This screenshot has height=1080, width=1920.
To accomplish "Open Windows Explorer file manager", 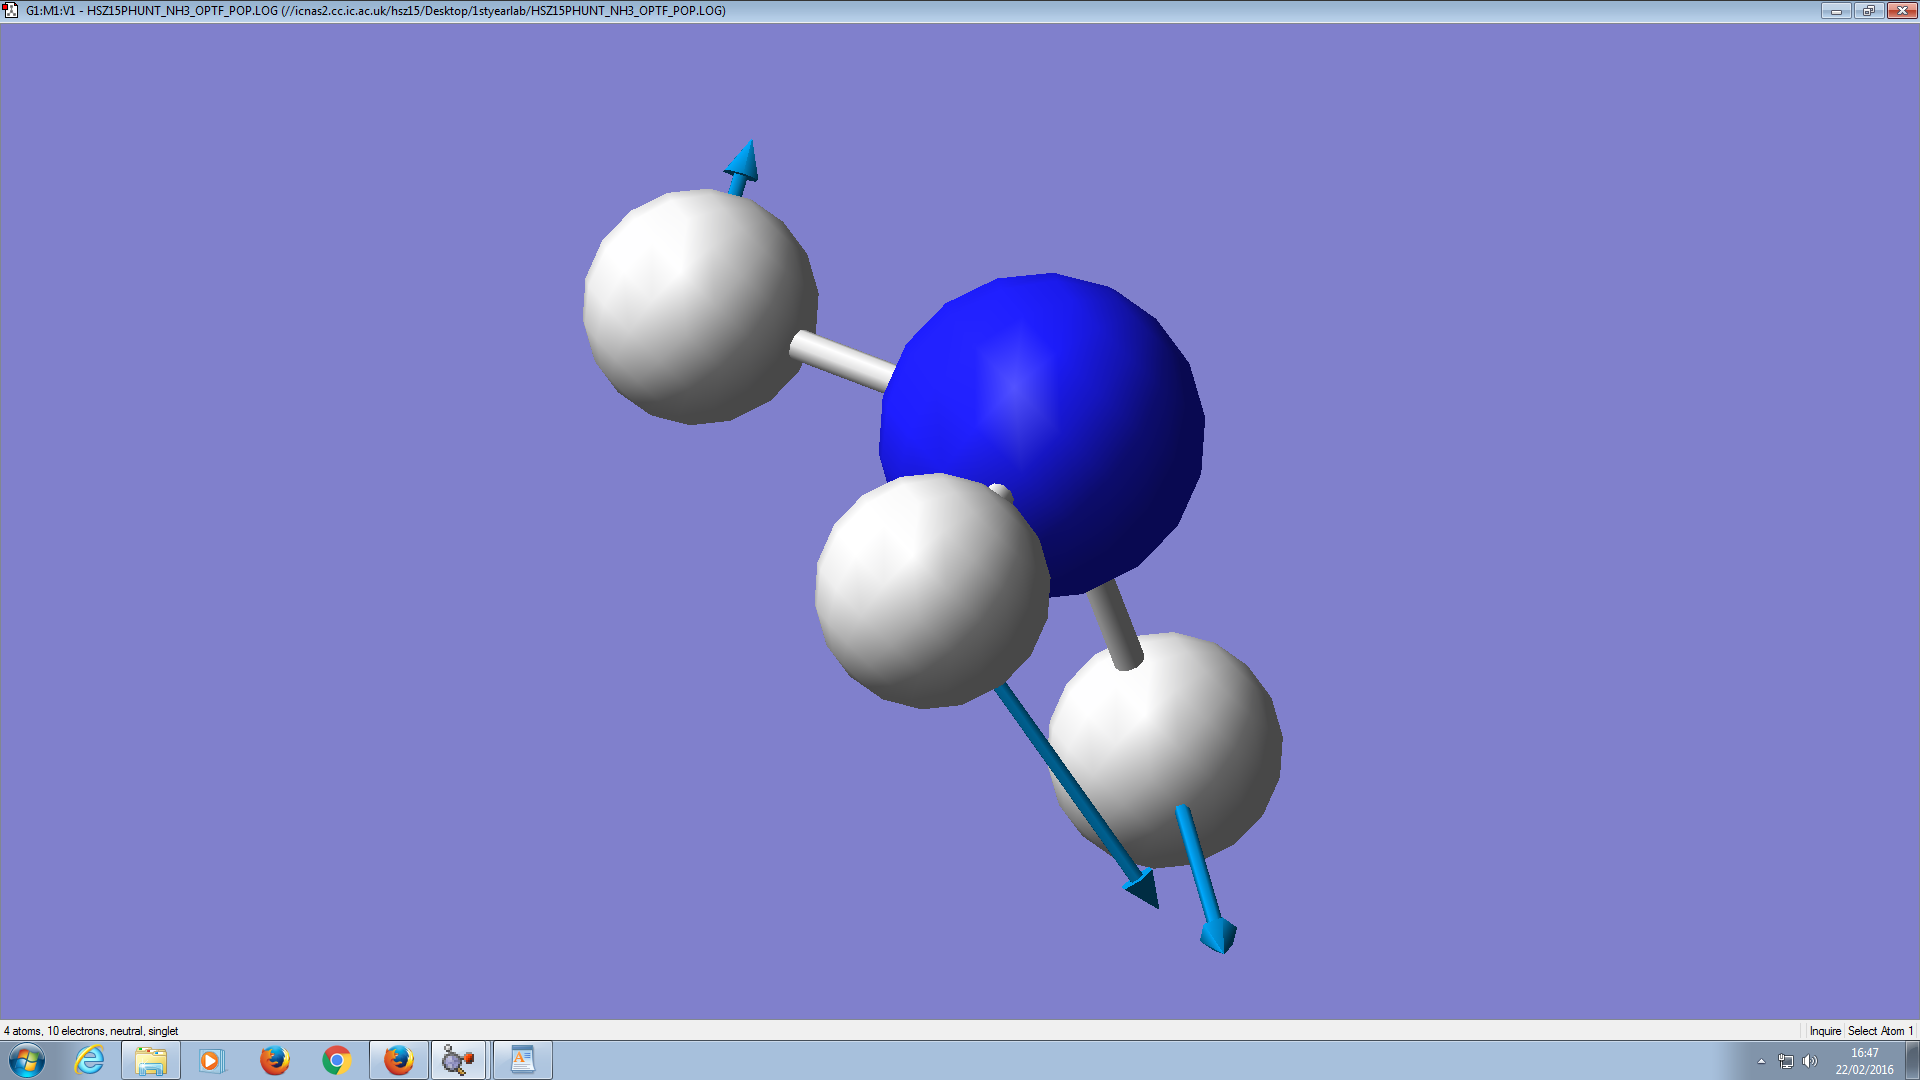I will (x=151, y=1060).
